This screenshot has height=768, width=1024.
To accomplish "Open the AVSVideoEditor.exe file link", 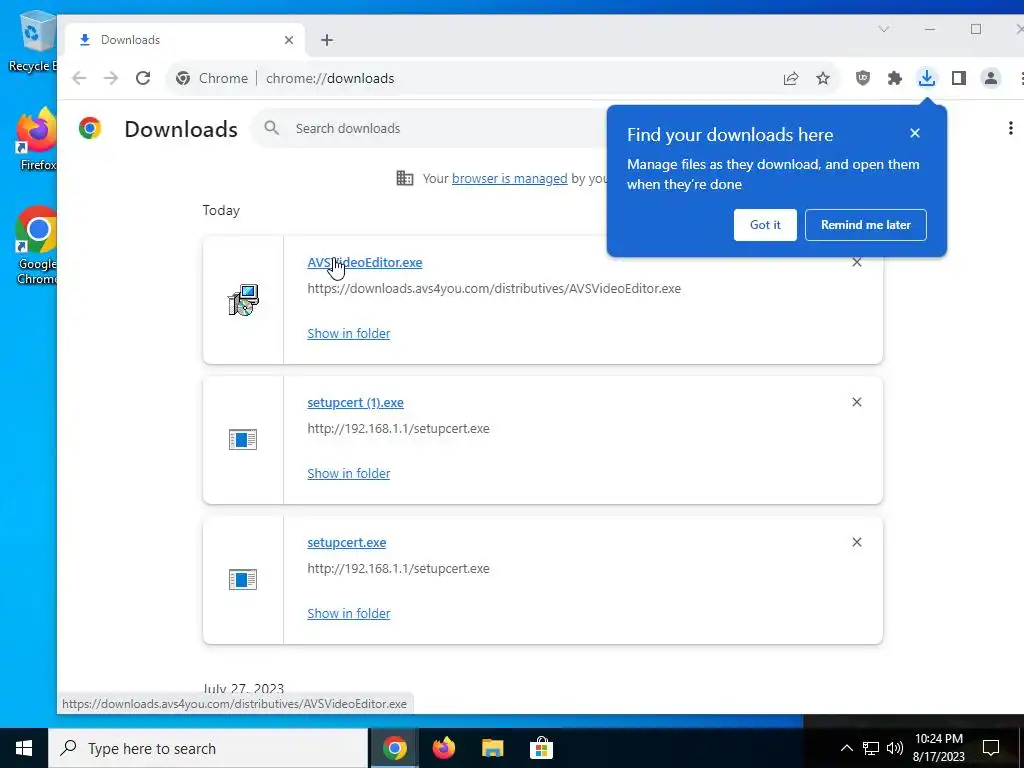I will pos(364,262).
